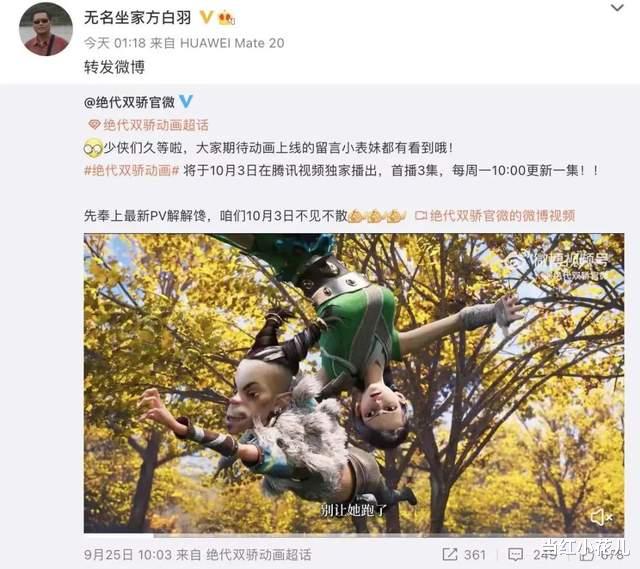Open the #绝代双骄动画# hashtag
The width and height of the screenshot is (640, 569).
tap(131, 170)
